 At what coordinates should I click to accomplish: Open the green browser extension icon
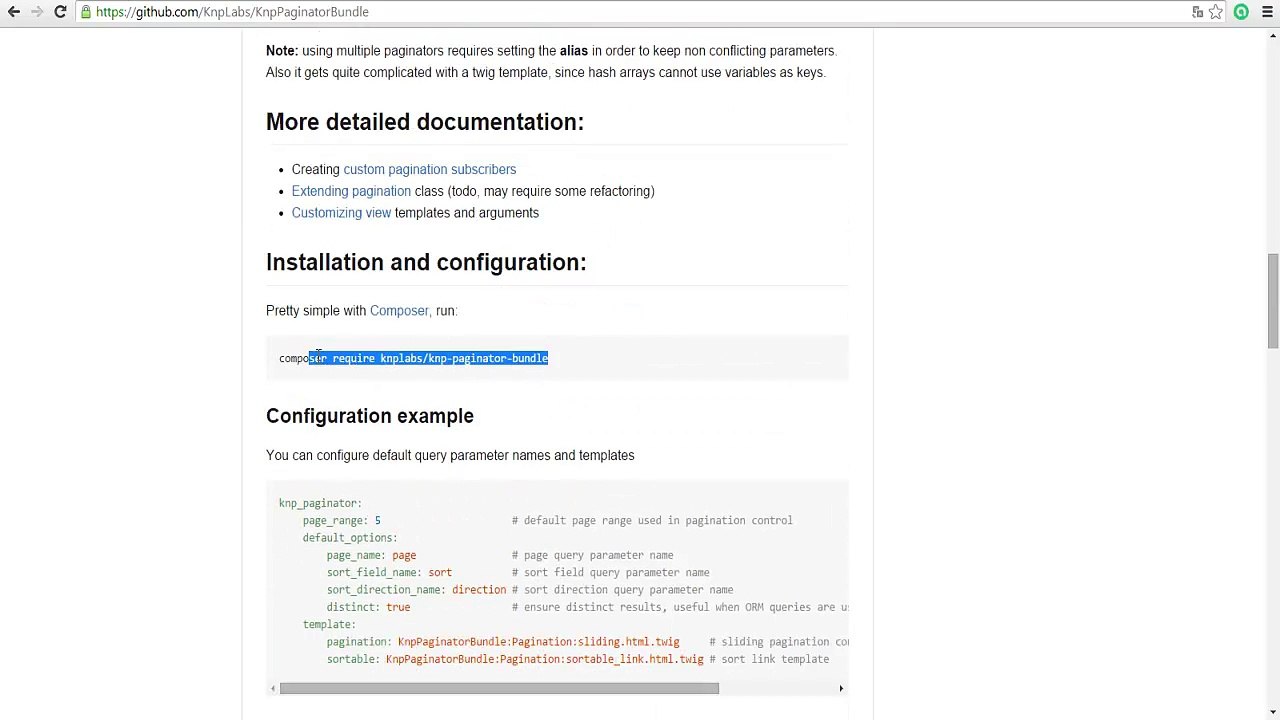[x=1241, y=12]
